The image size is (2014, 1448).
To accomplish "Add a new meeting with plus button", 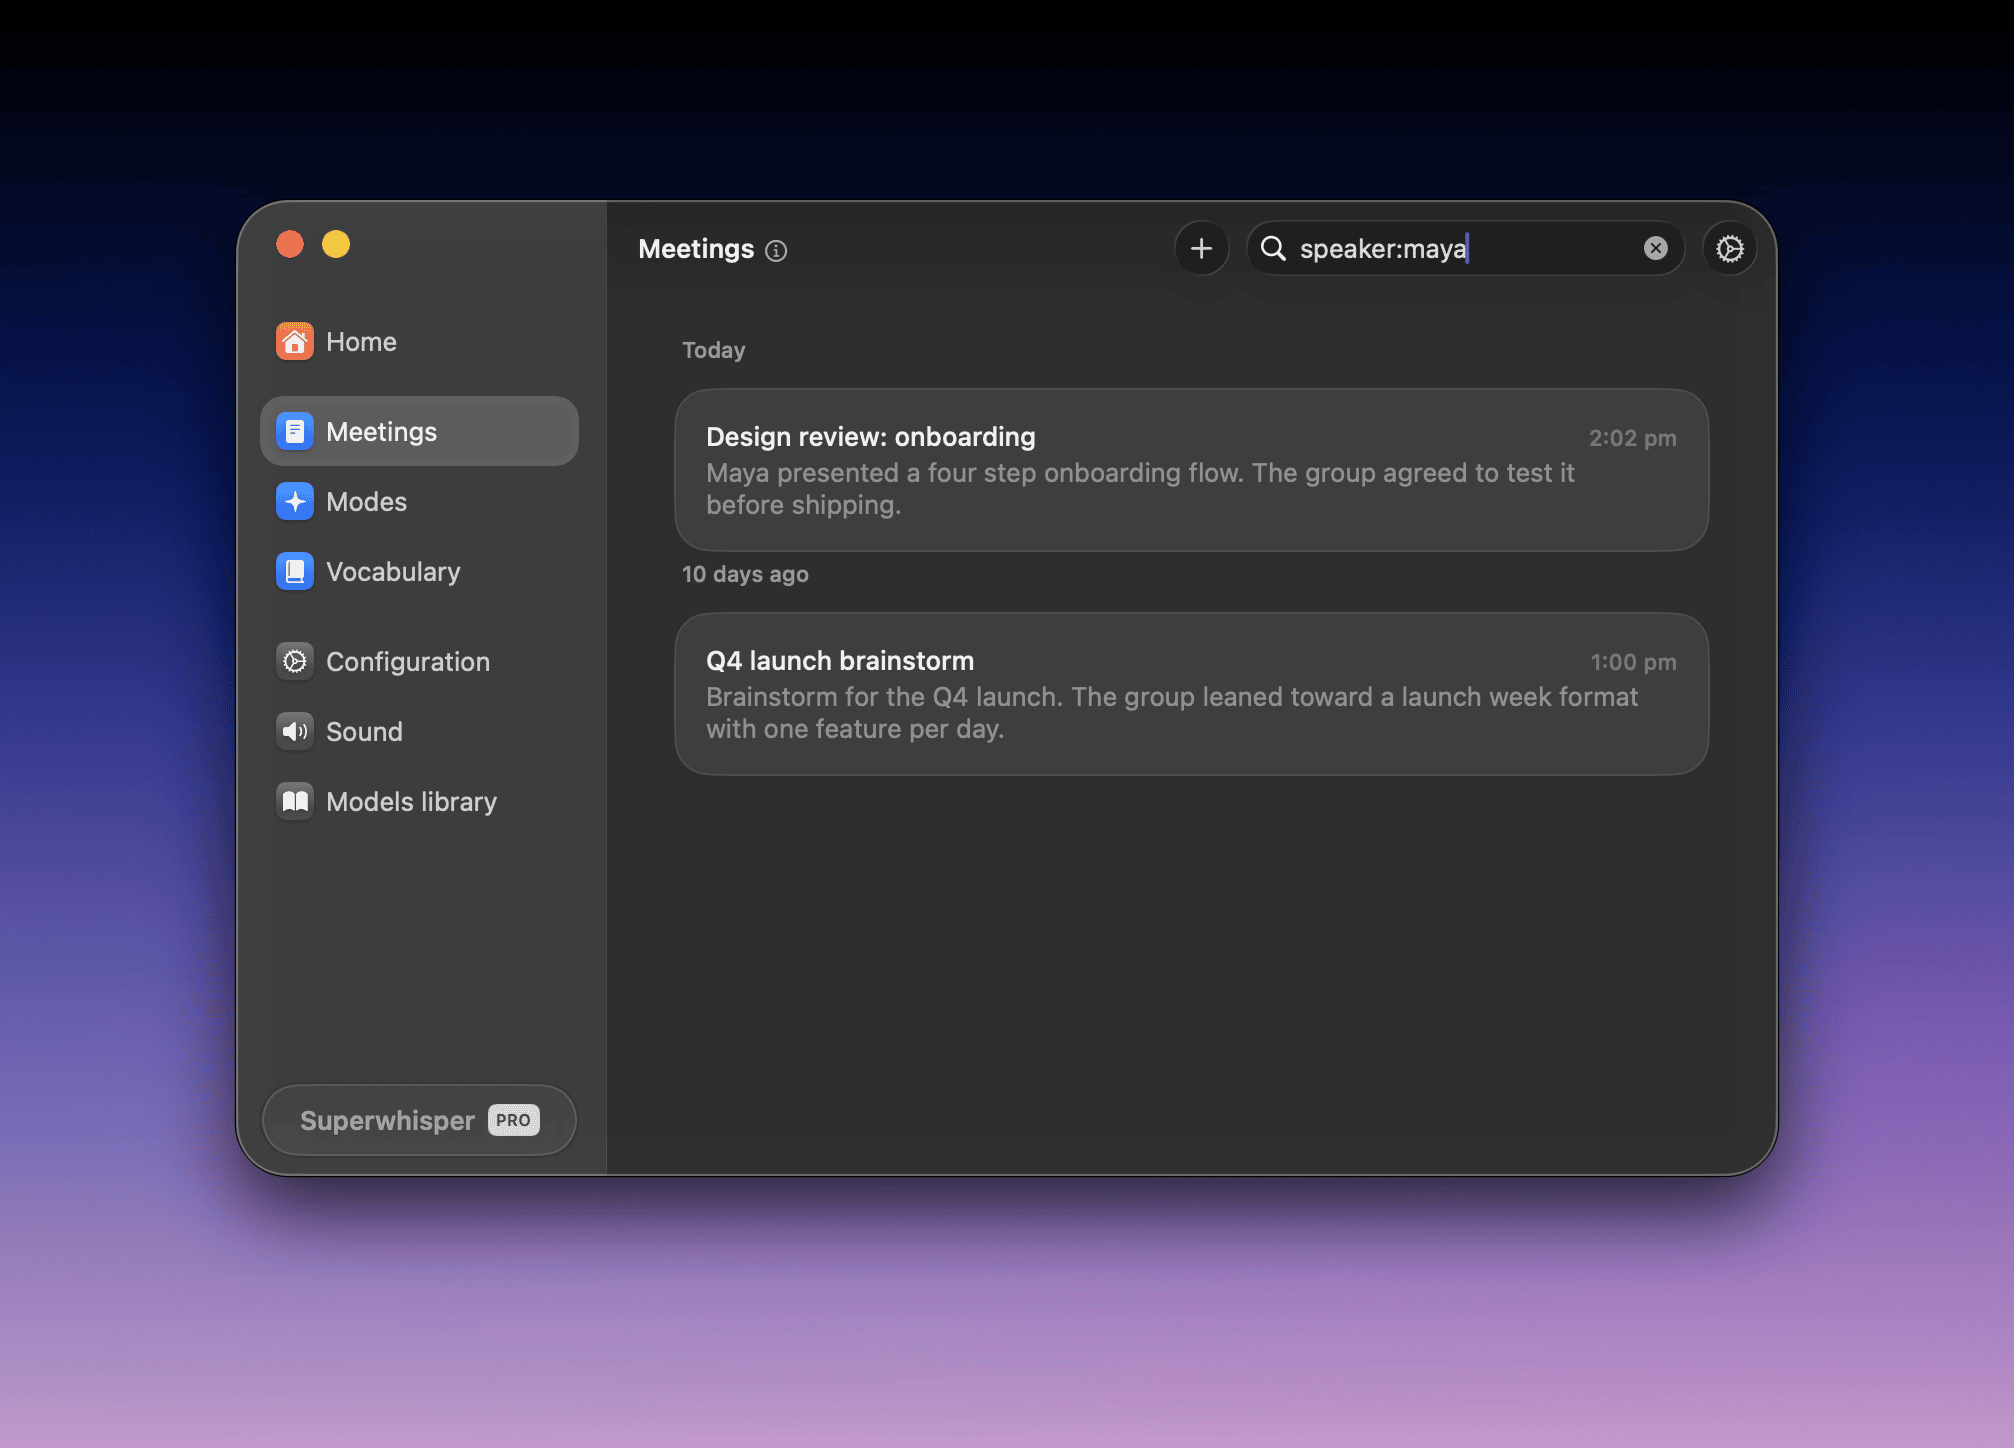I will (x=1201, y=248).
